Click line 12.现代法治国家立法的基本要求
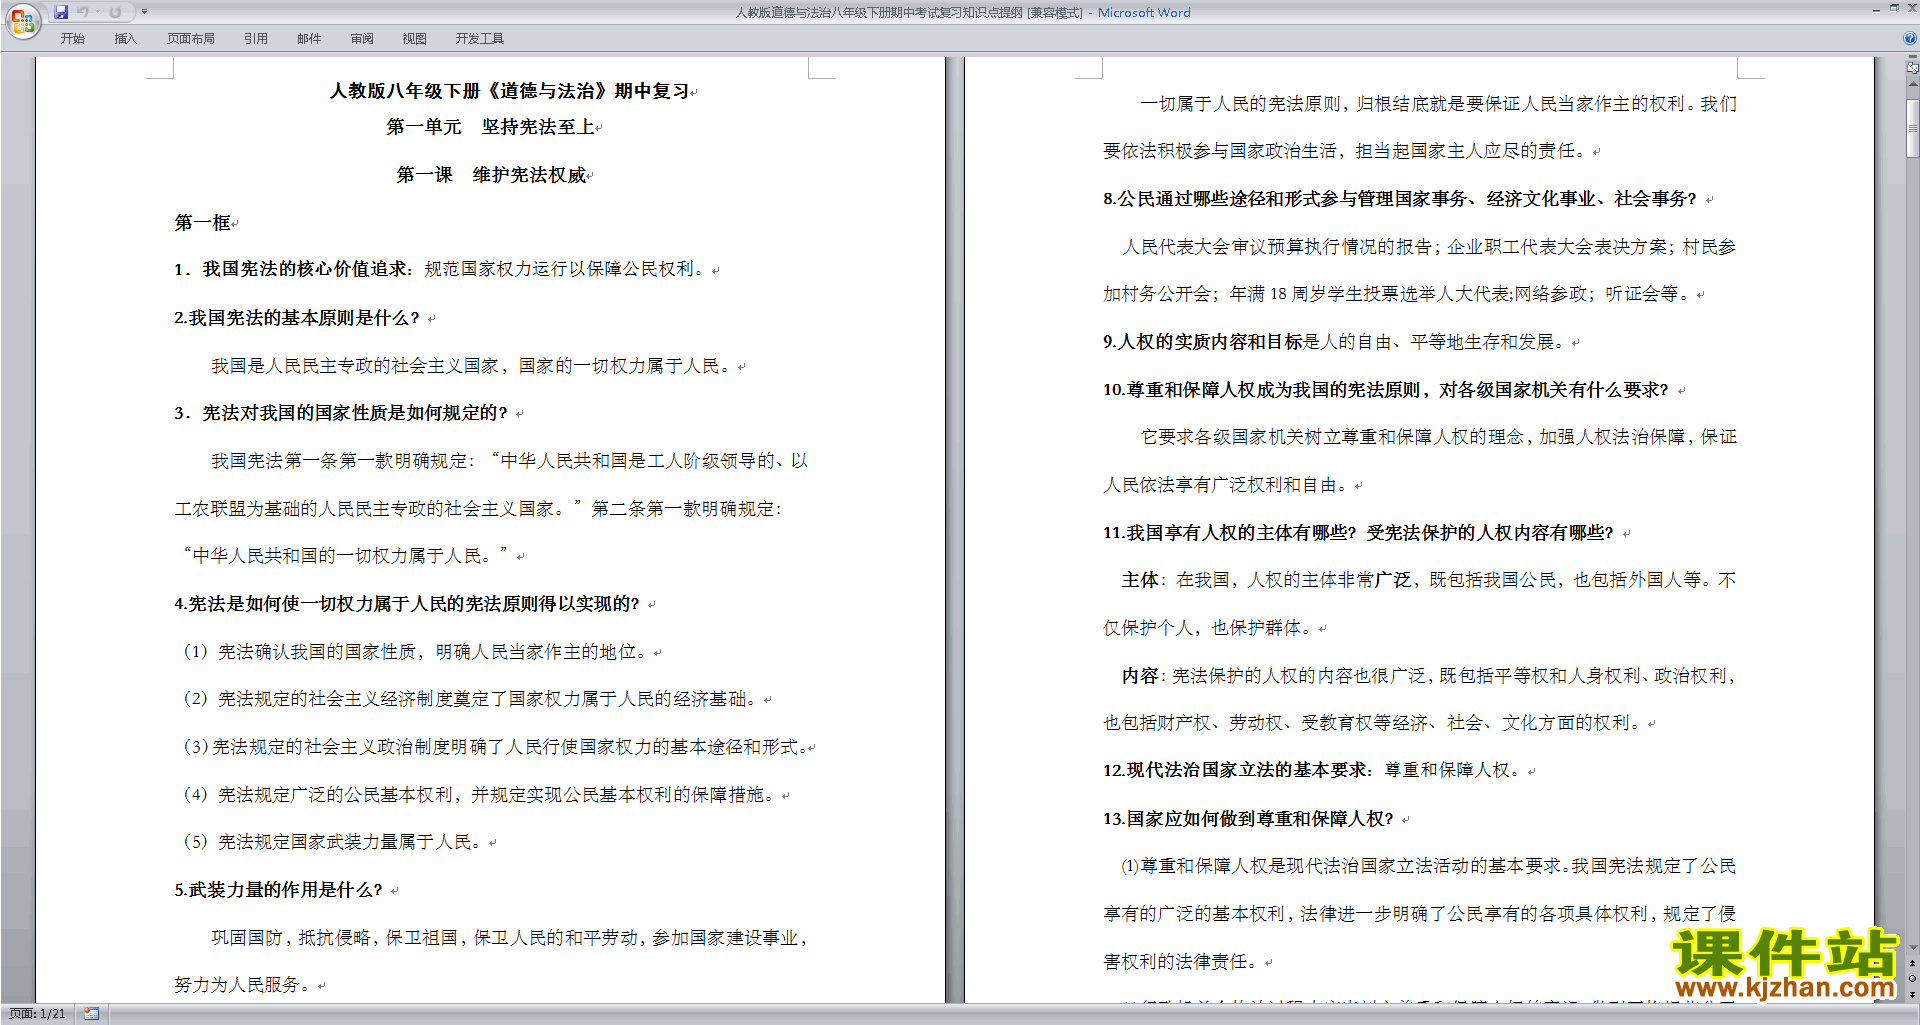 (x=1313, y=770)
